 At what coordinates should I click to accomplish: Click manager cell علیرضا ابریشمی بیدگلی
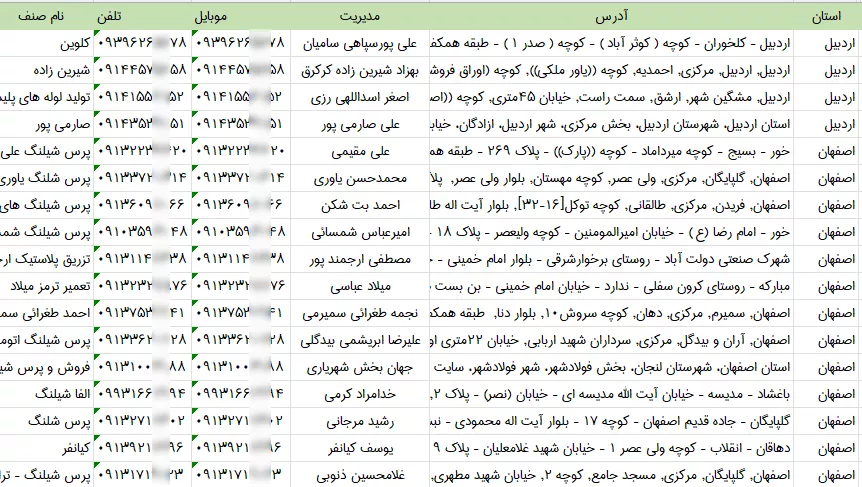pyautogui.click(x=360, y=340)
